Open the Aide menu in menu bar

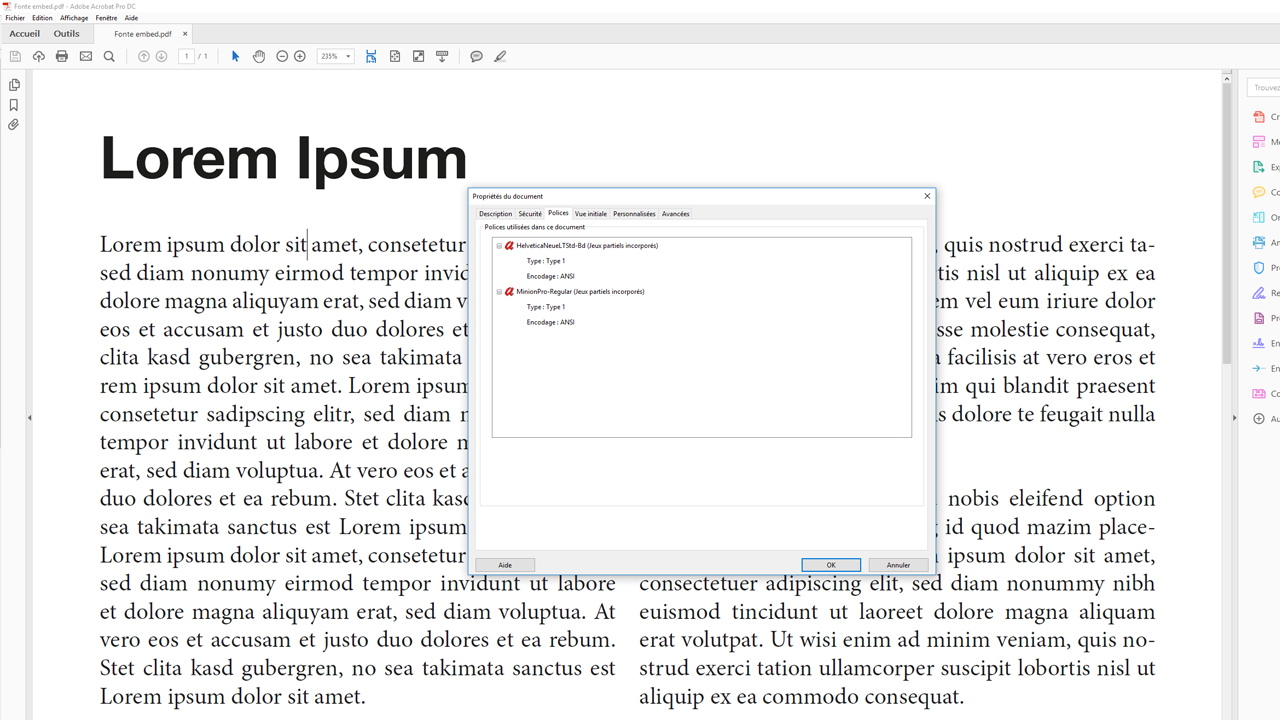coord(131,18)
